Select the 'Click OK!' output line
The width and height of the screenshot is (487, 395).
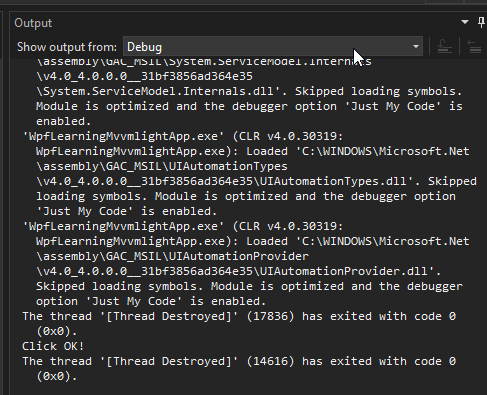pyautogui.click(x=53, y=346)
